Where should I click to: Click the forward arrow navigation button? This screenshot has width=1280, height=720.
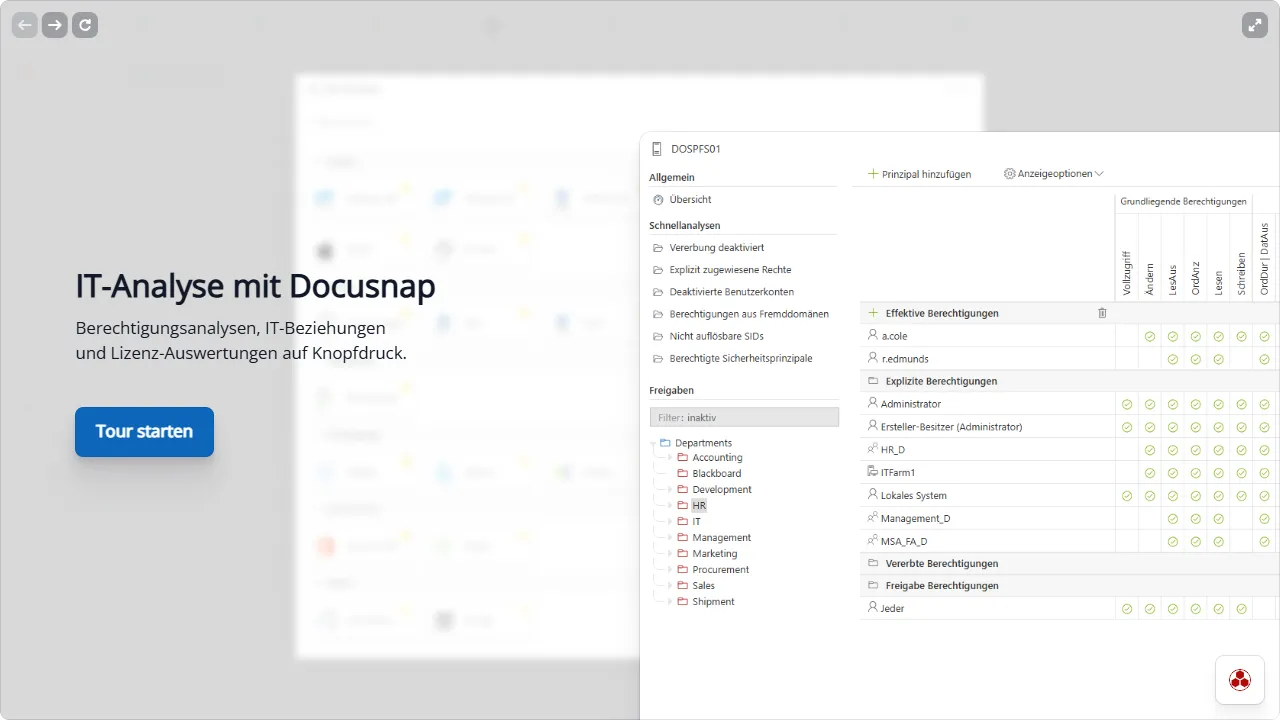pyautogui.click(x=55, y=25)
